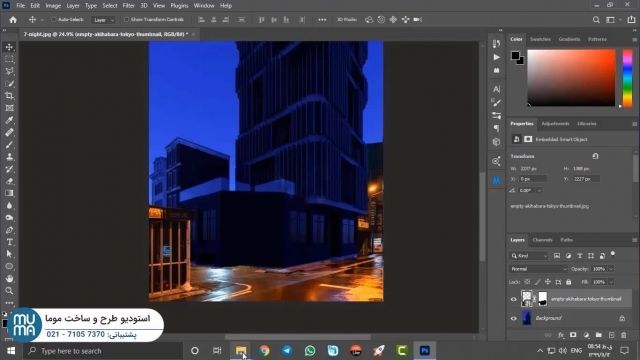Hide the Background layer
Screen dimensions: 640x360
(x=514, y=318)
